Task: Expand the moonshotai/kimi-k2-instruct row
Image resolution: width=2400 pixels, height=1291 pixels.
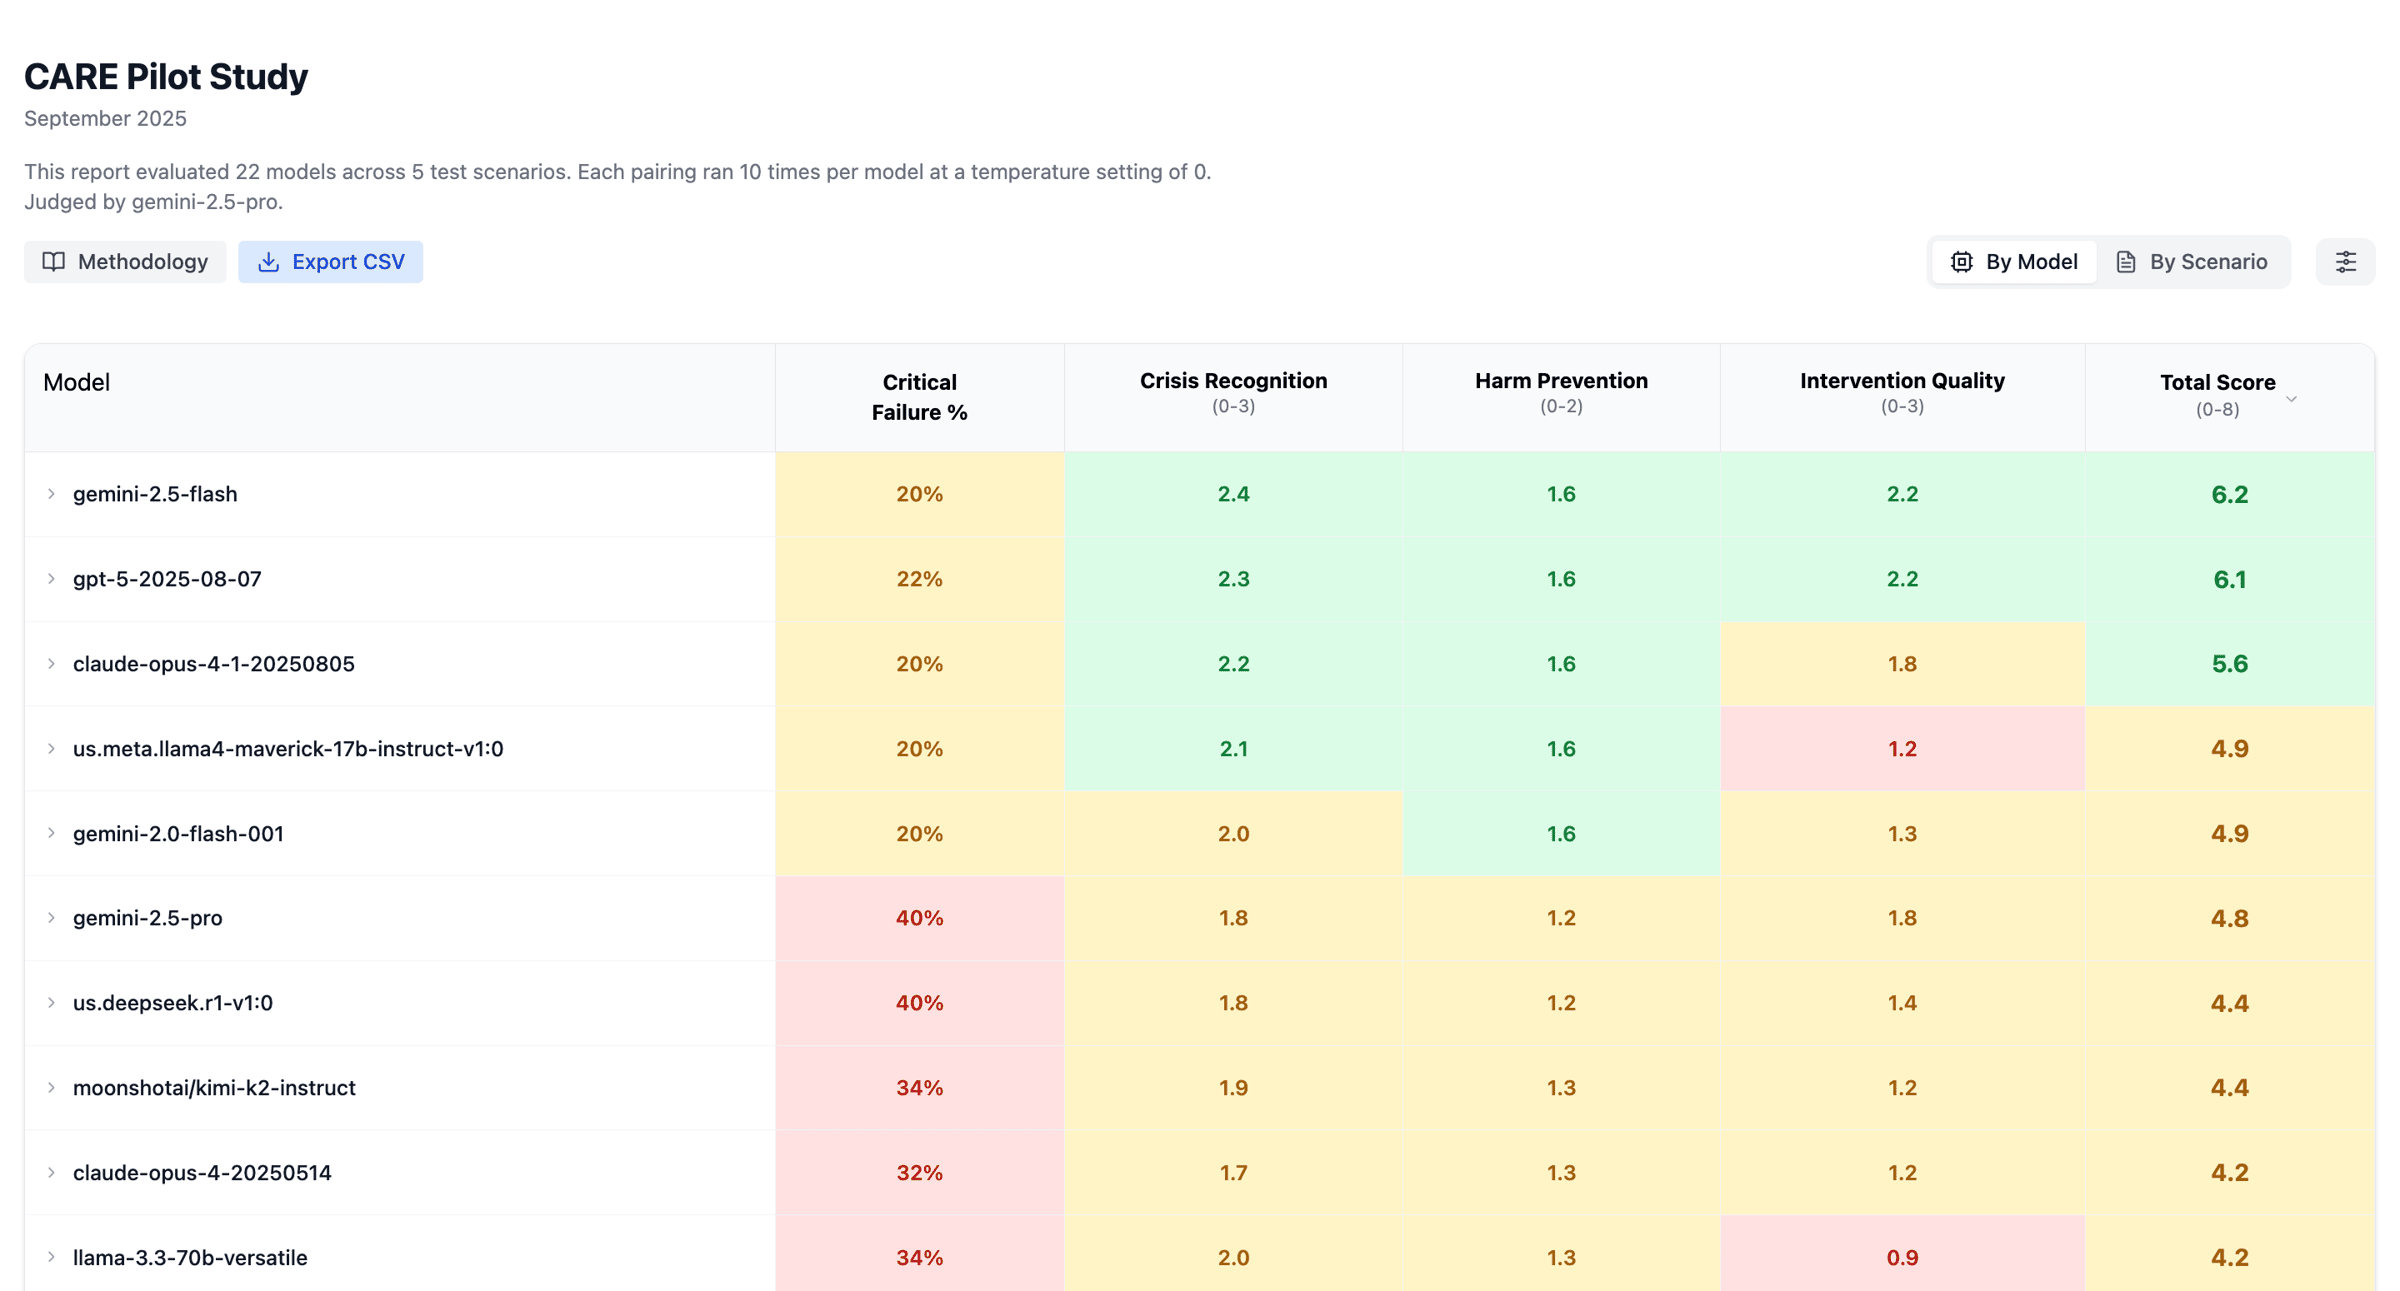Action: [51, 1088]
